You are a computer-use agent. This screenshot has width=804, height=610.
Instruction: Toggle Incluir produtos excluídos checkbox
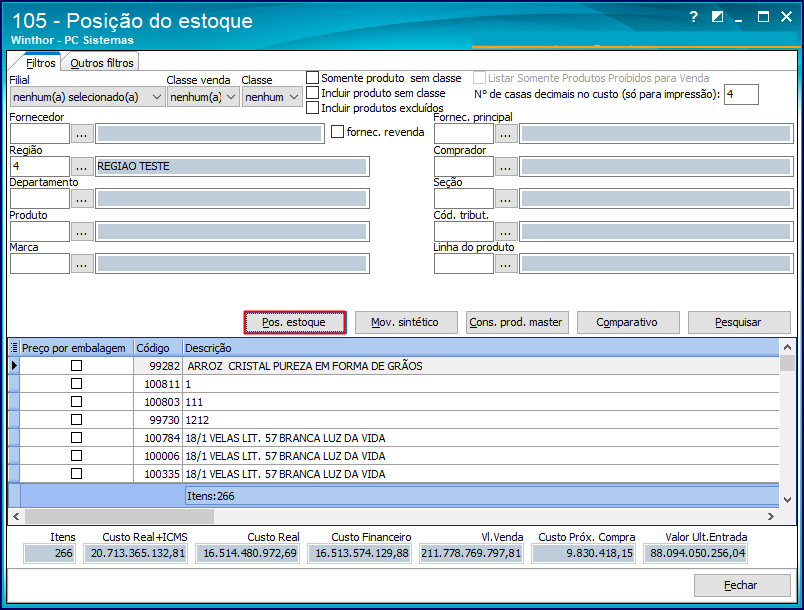pos(312,108)
